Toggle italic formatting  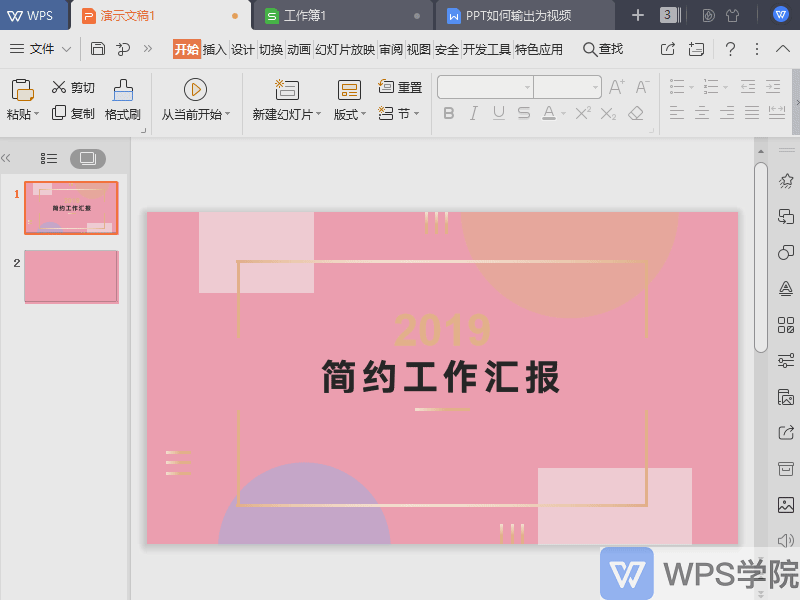(472, 113)
